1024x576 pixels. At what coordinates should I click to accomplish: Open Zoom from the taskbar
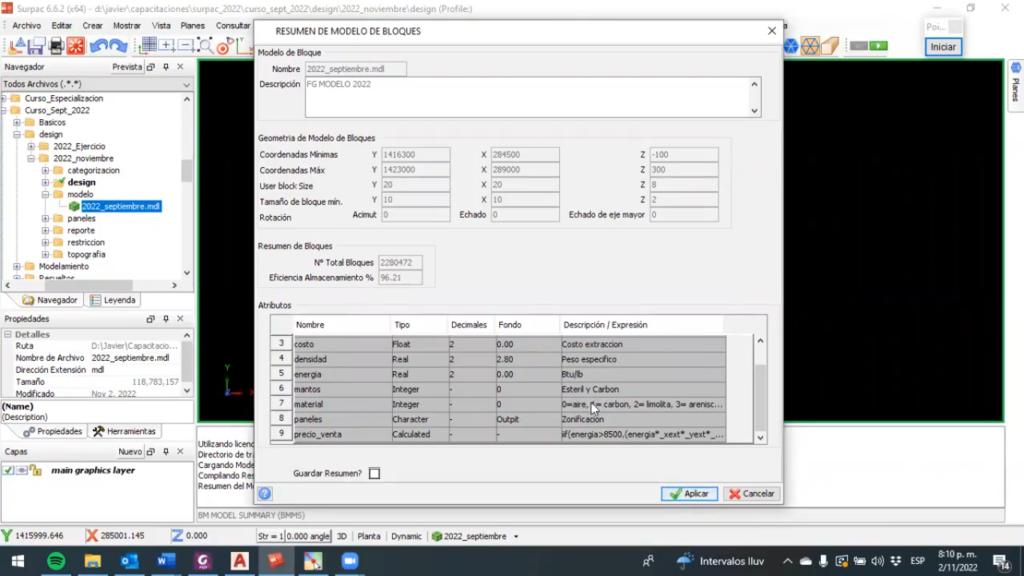click(350, 561)
